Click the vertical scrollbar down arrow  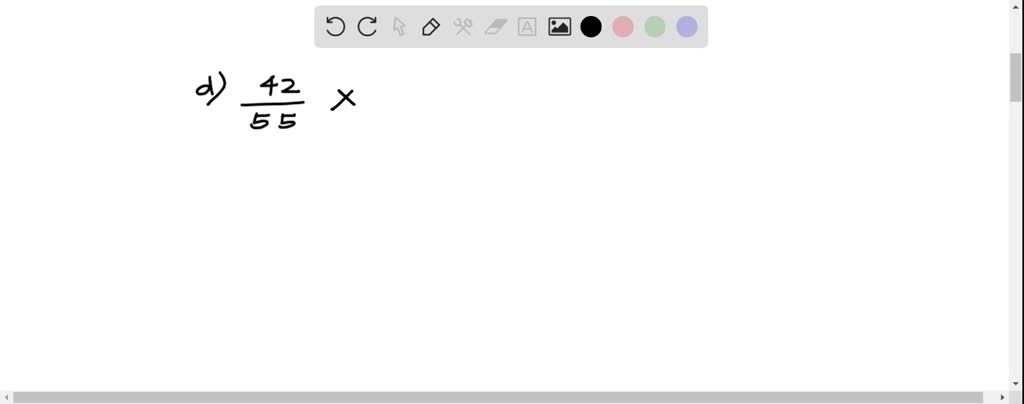[x=1016, y=383]
